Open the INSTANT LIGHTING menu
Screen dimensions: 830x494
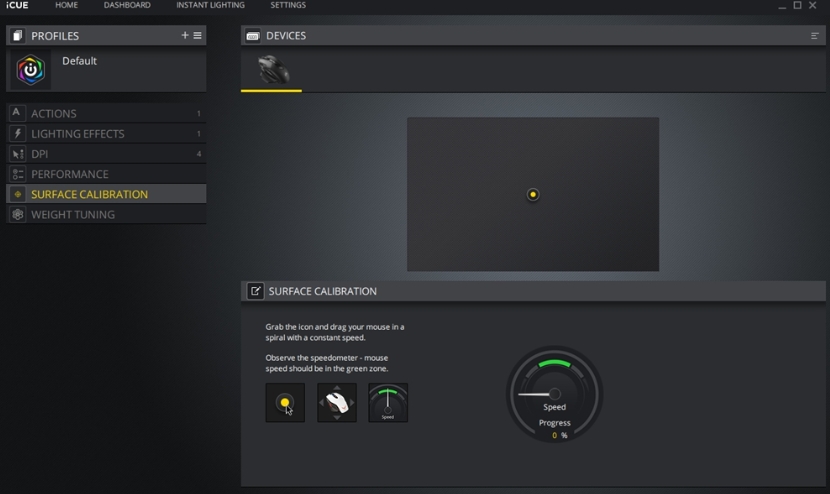point(210,5)
